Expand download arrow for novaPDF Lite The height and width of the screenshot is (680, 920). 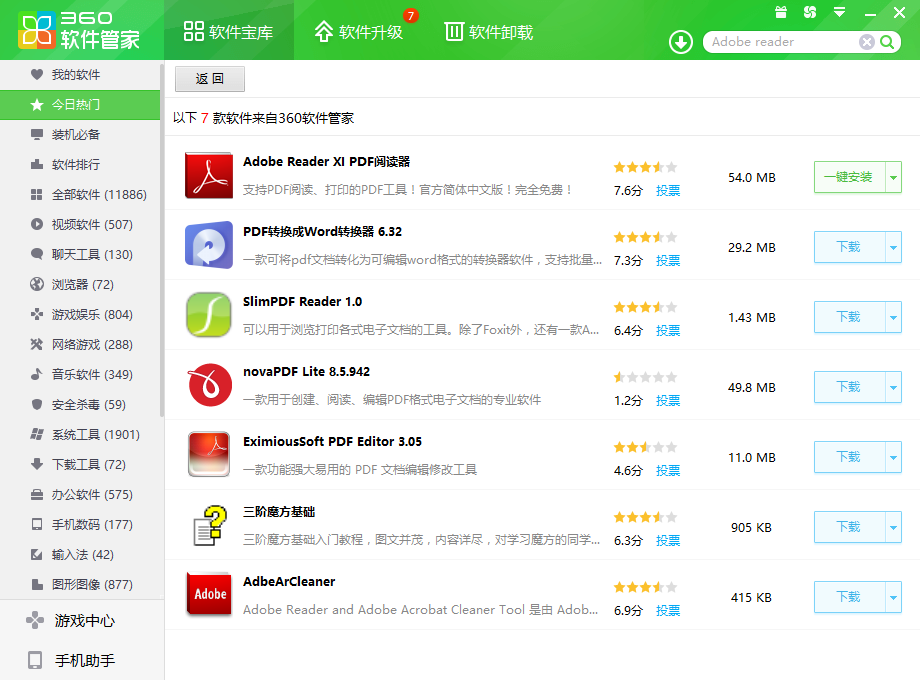[893, 387]
